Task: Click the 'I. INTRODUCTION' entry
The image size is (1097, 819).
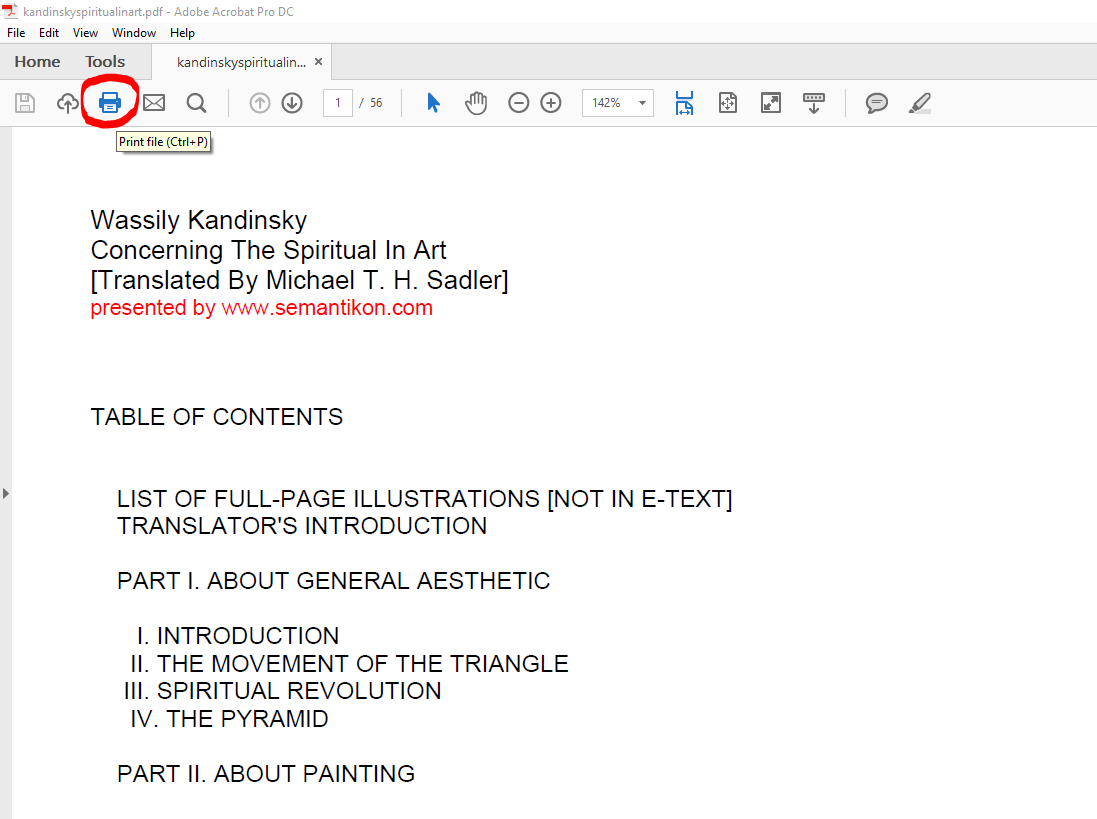Action: 238,636
